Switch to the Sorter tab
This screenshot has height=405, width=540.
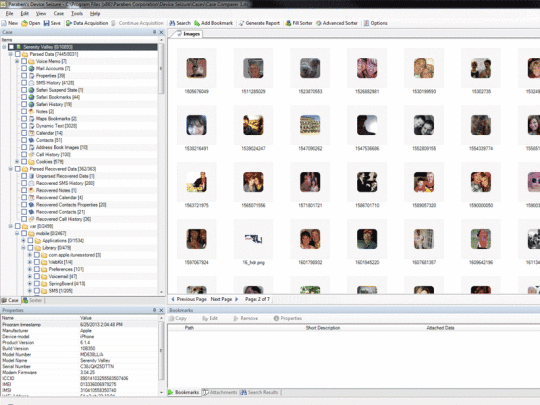pyautogui.click(x=32, y=300)
